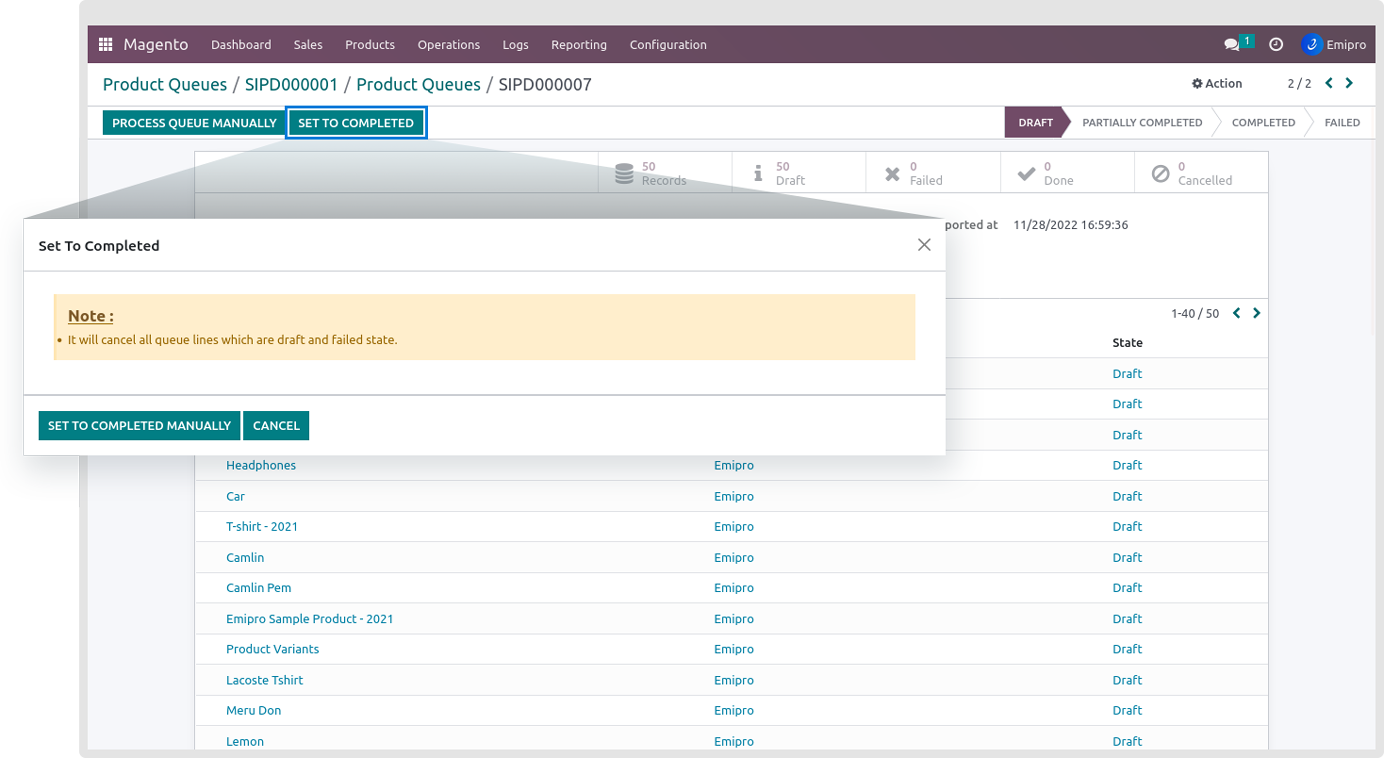This screenshot has width=1384, height=758.
Task: Click Set To Completed Manually button
Action: pos(139,426)
